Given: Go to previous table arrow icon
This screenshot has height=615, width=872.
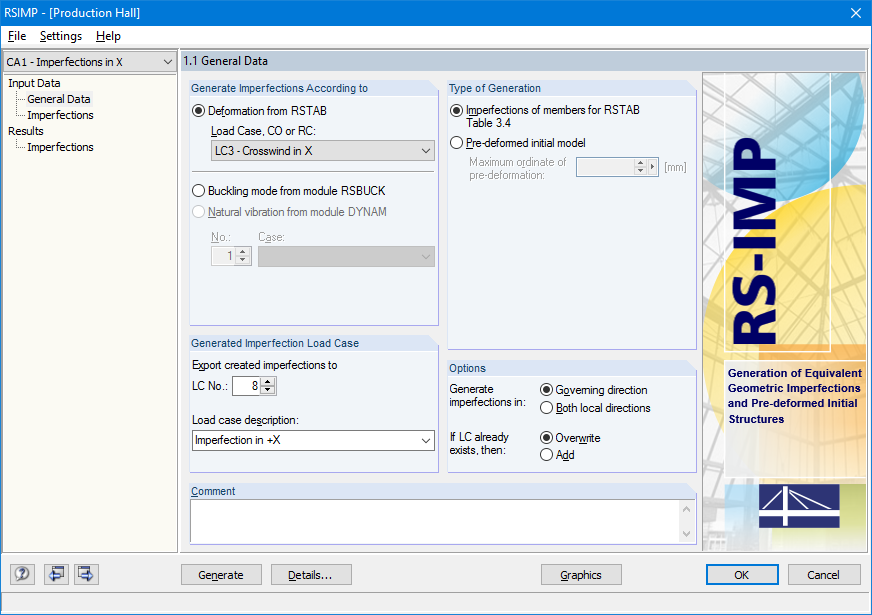Looking at the screenshot, I should click(56, 574).
